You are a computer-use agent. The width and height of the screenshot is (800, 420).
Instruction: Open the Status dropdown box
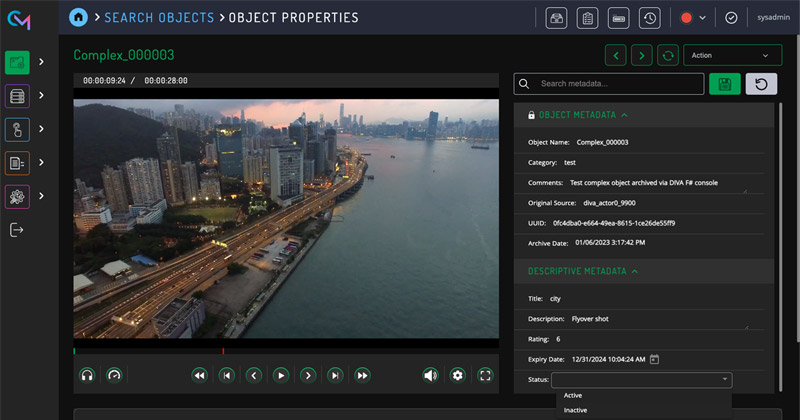click(x=641, y=380)
